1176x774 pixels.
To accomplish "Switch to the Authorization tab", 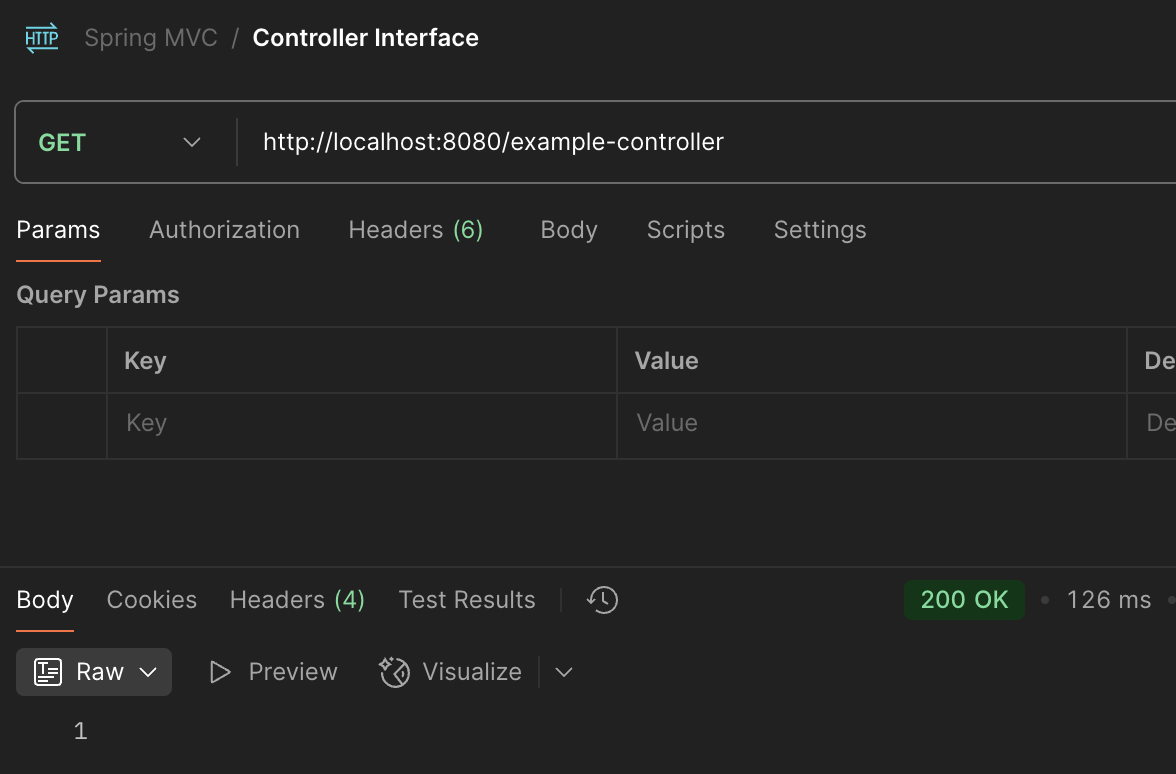I will click(224, 230).
